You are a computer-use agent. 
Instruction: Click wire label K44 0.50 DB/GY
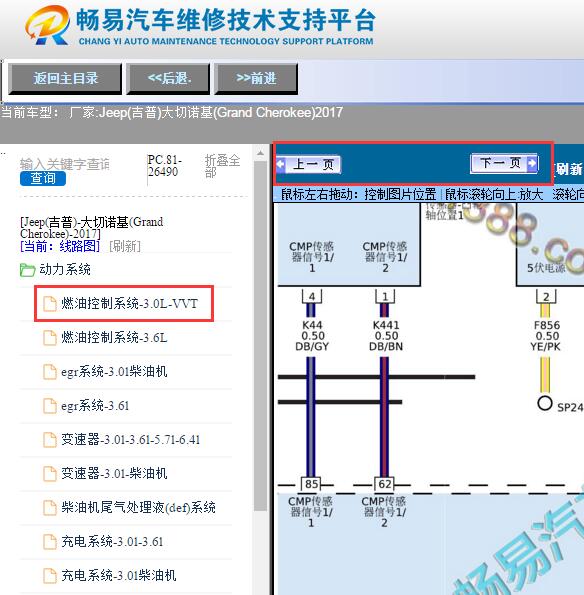click(312, 336)
